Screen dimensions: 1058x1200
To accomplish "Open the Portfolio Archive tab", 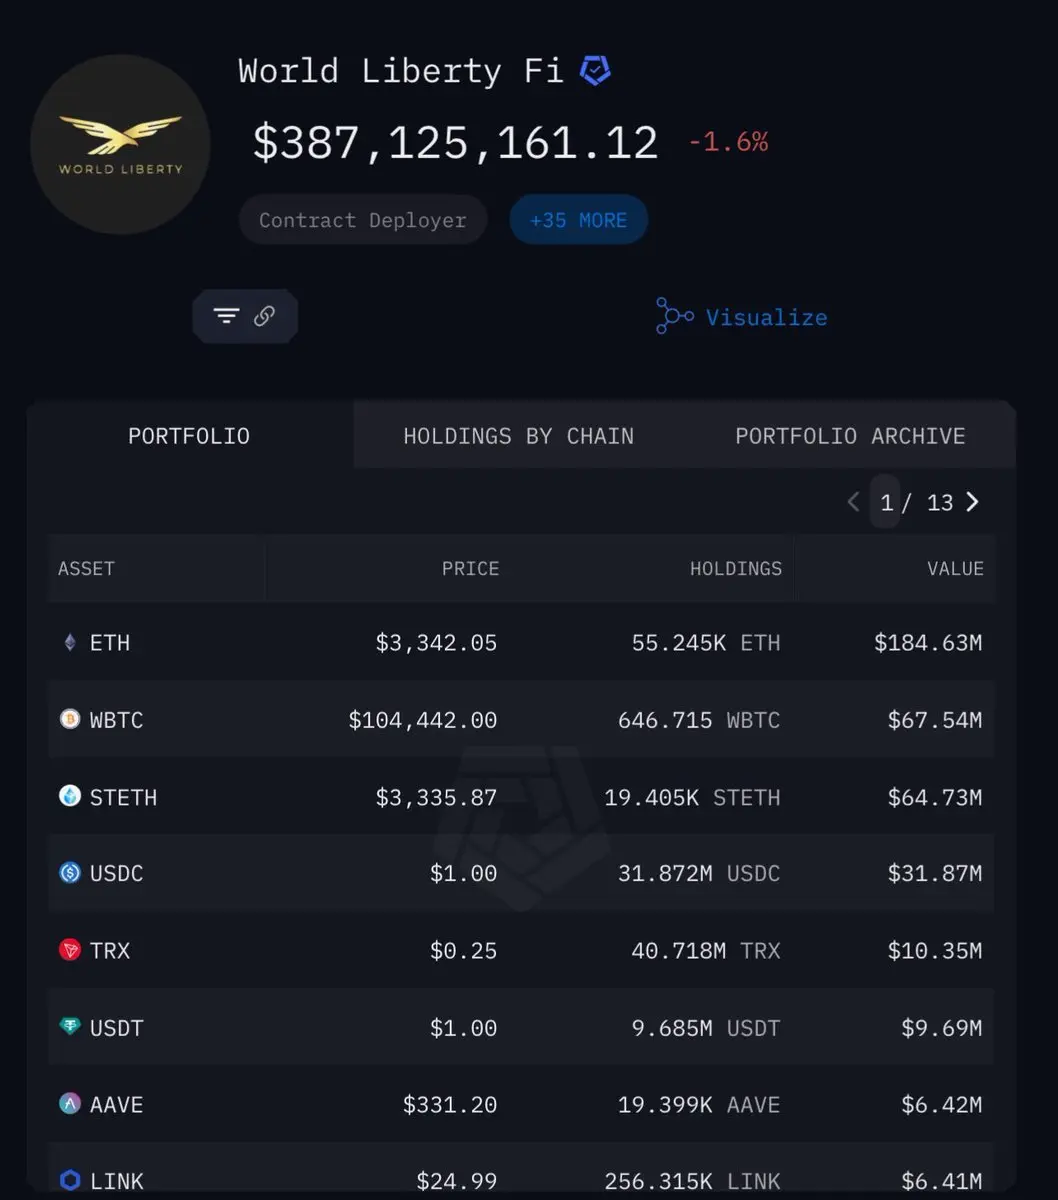I will 850,436.
